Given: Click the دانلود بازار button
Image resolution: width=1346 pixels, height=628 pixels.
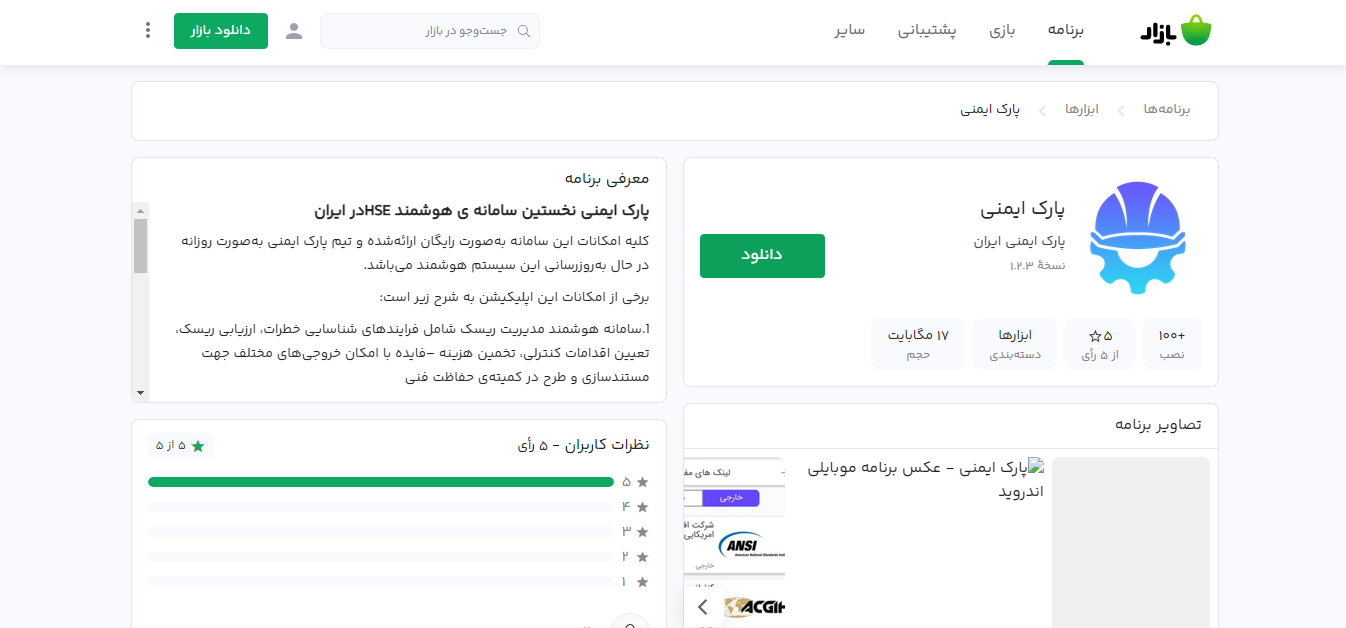Looking at the screenshot, I should [220, 31].
